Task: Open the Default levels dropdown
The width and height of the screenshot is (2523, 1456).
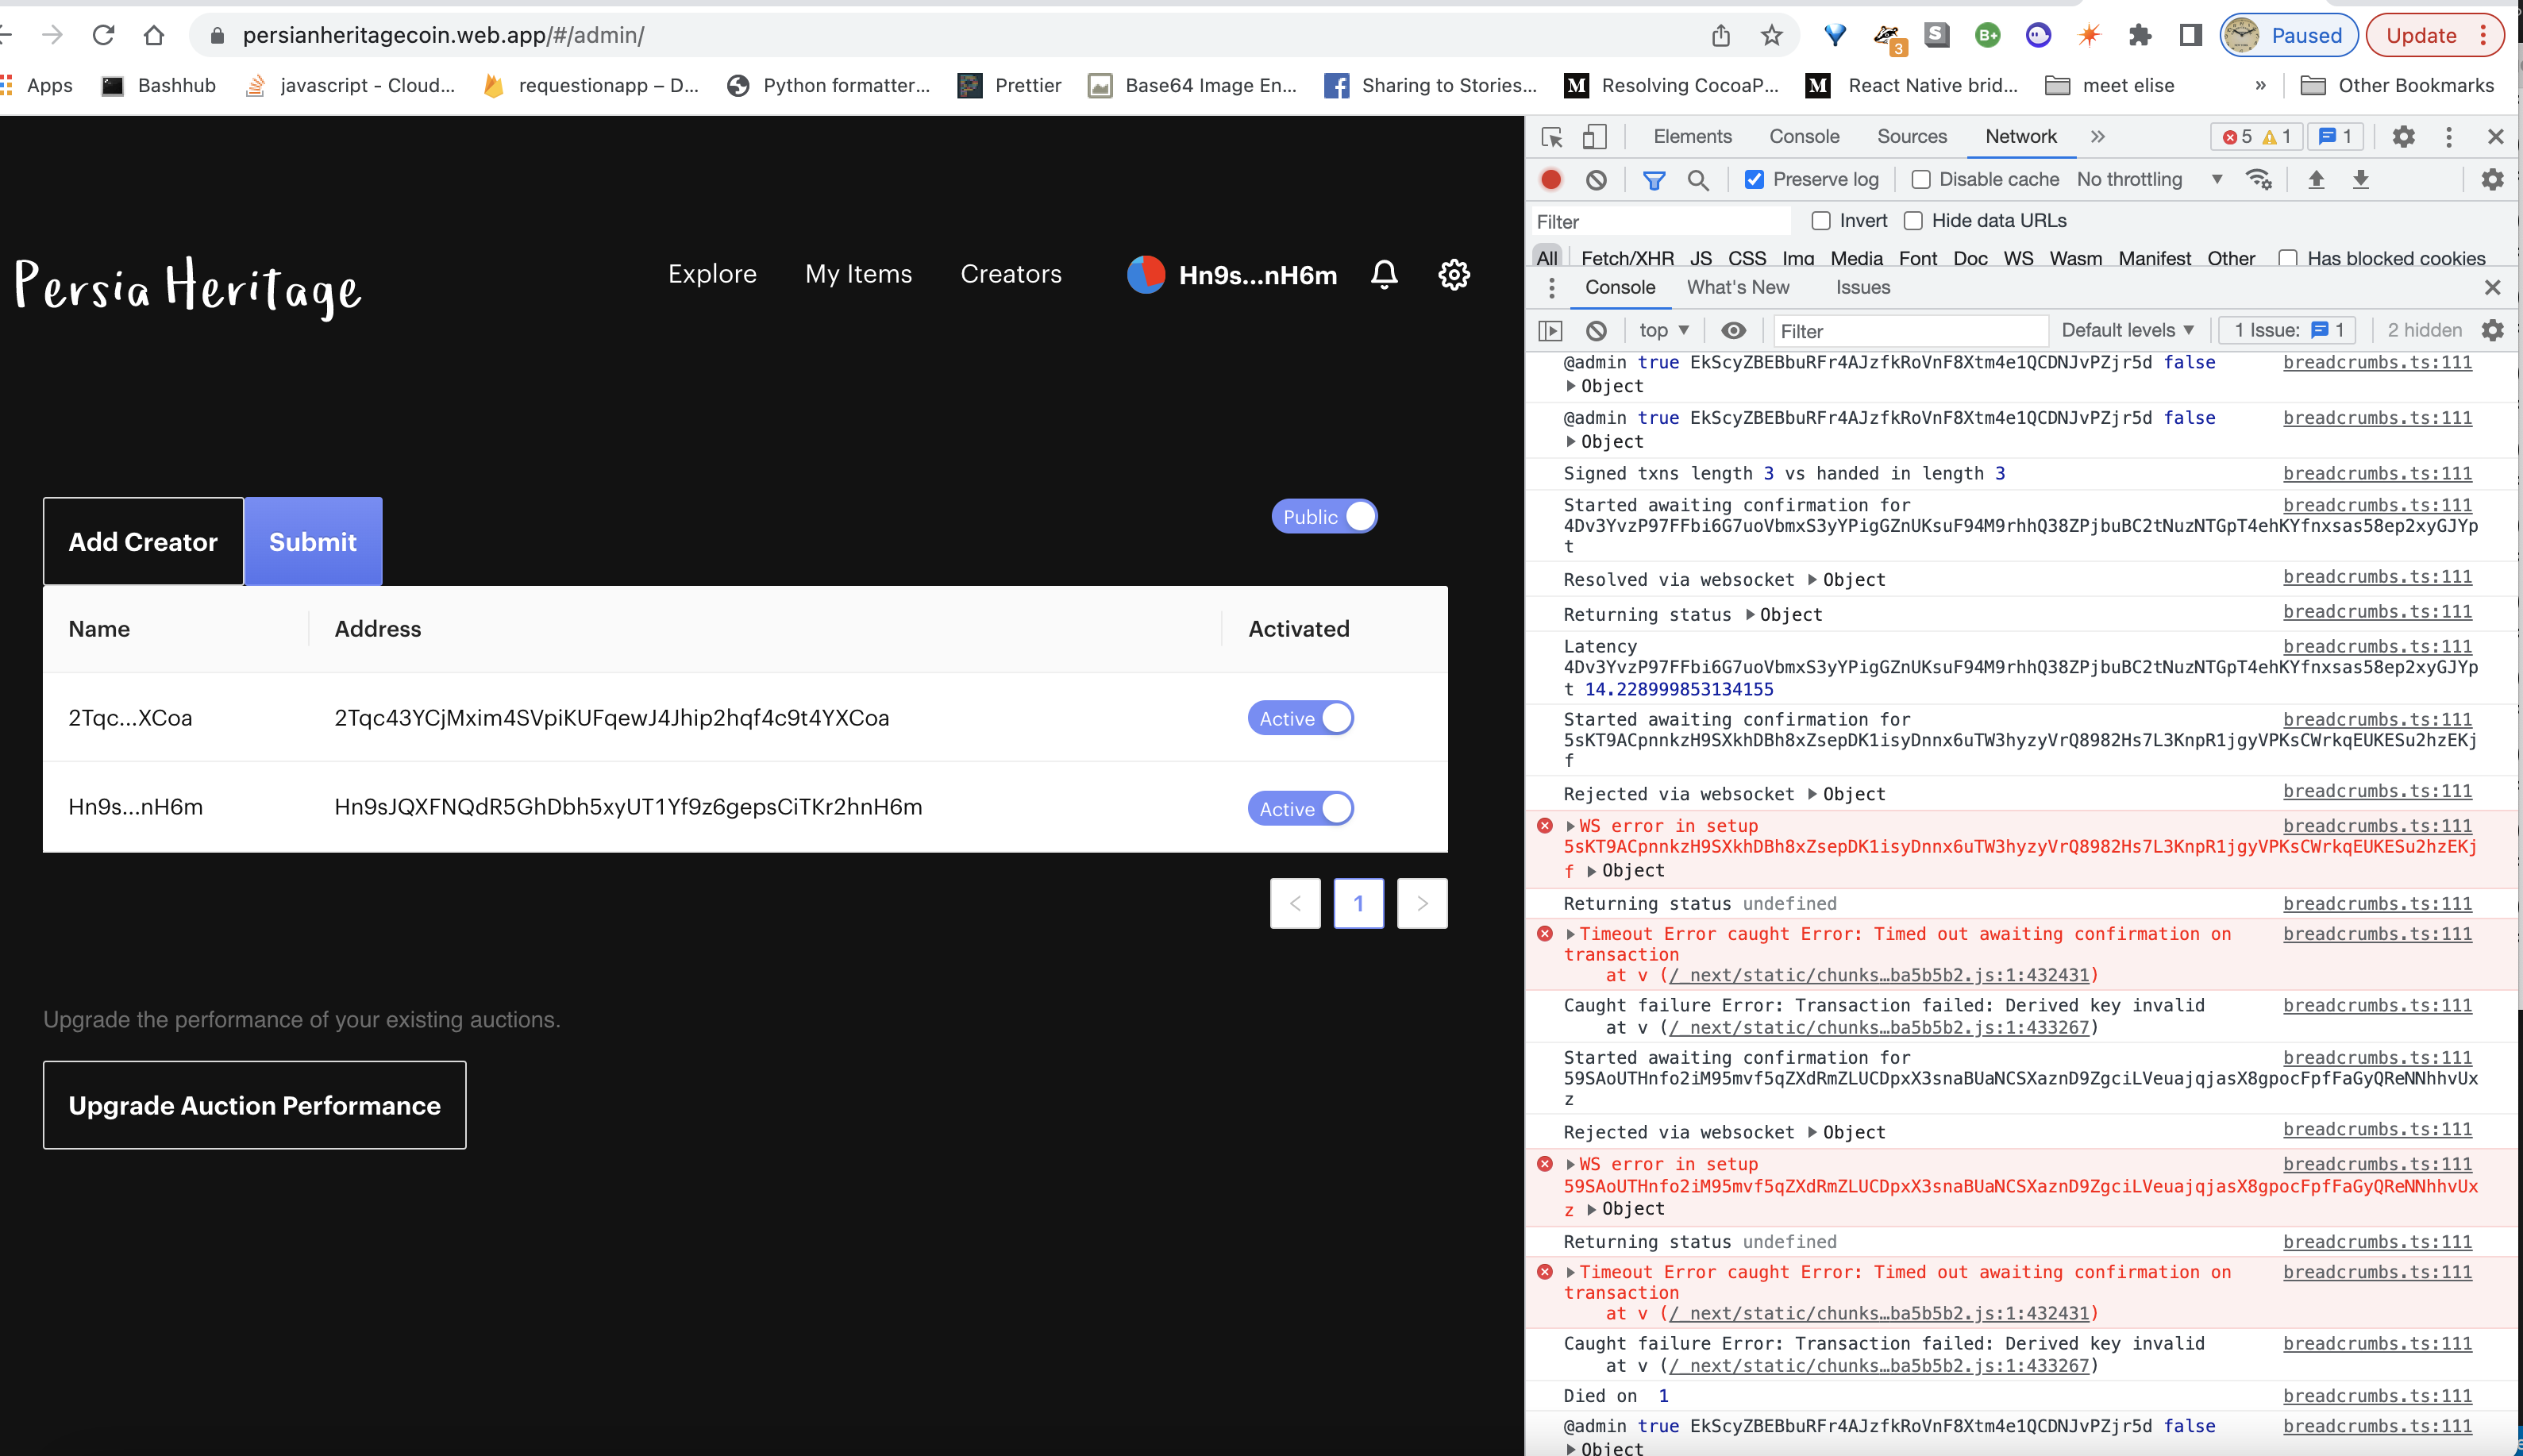Action: (2128, 330)
